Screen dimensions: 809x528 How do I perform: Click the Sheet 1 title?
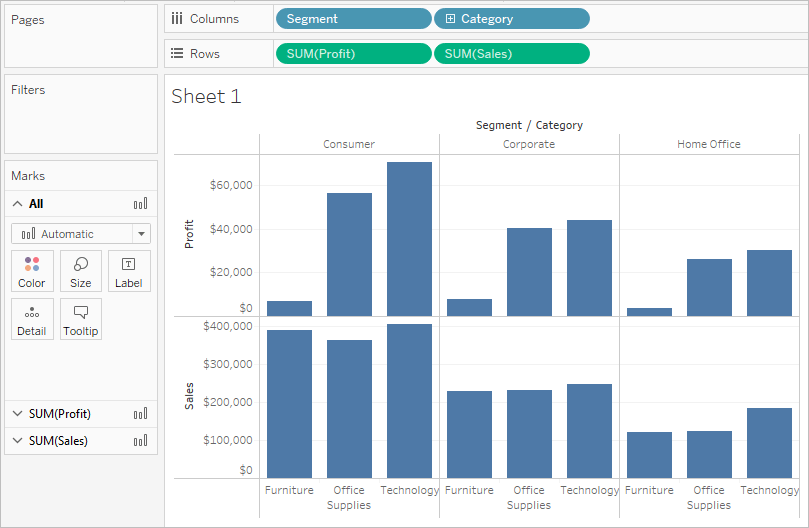tap(206, 97)
